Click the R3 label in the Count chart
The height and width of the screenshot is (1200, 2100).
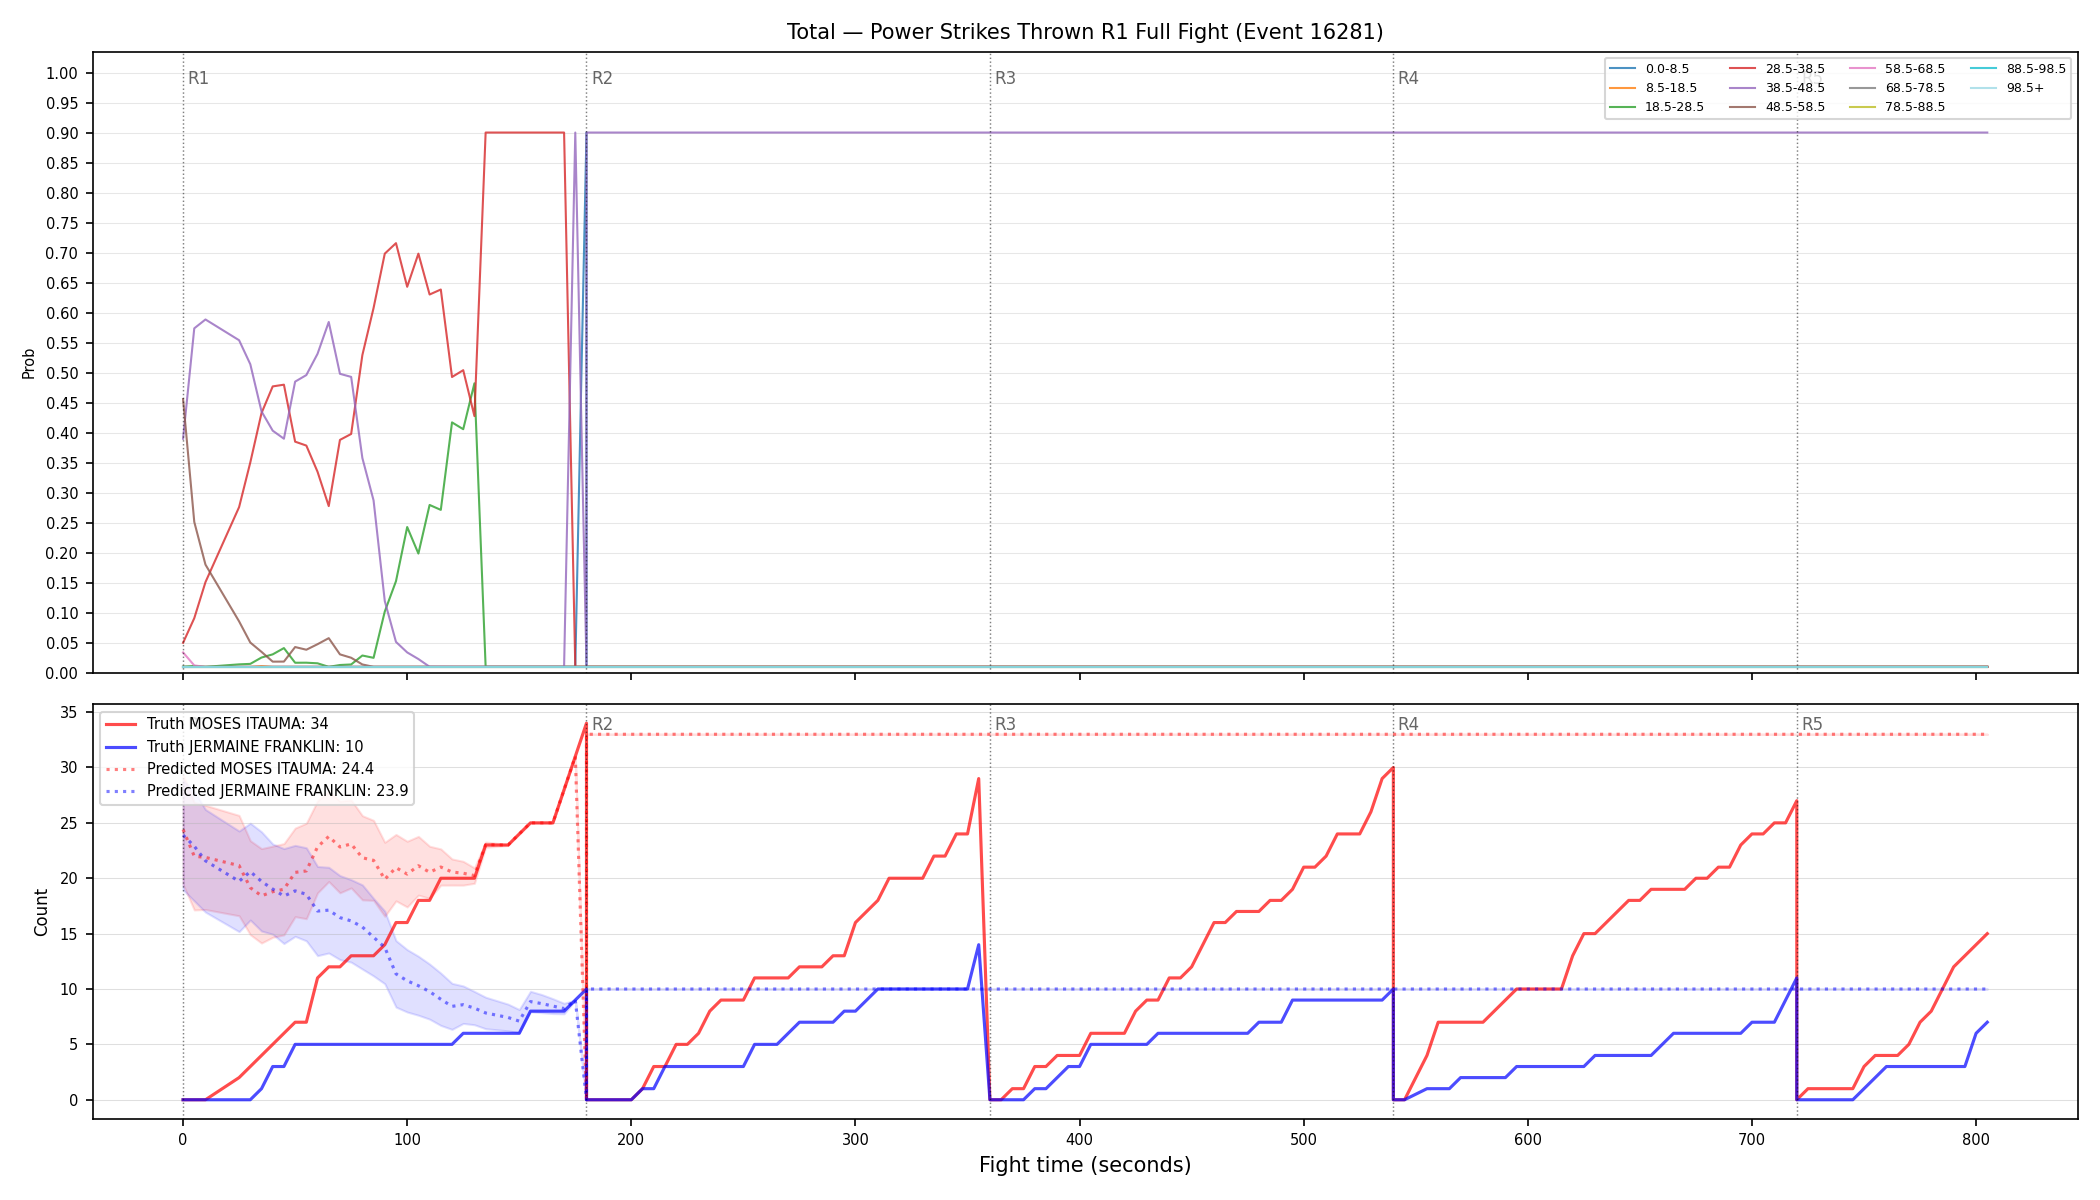coord(1005,724)
